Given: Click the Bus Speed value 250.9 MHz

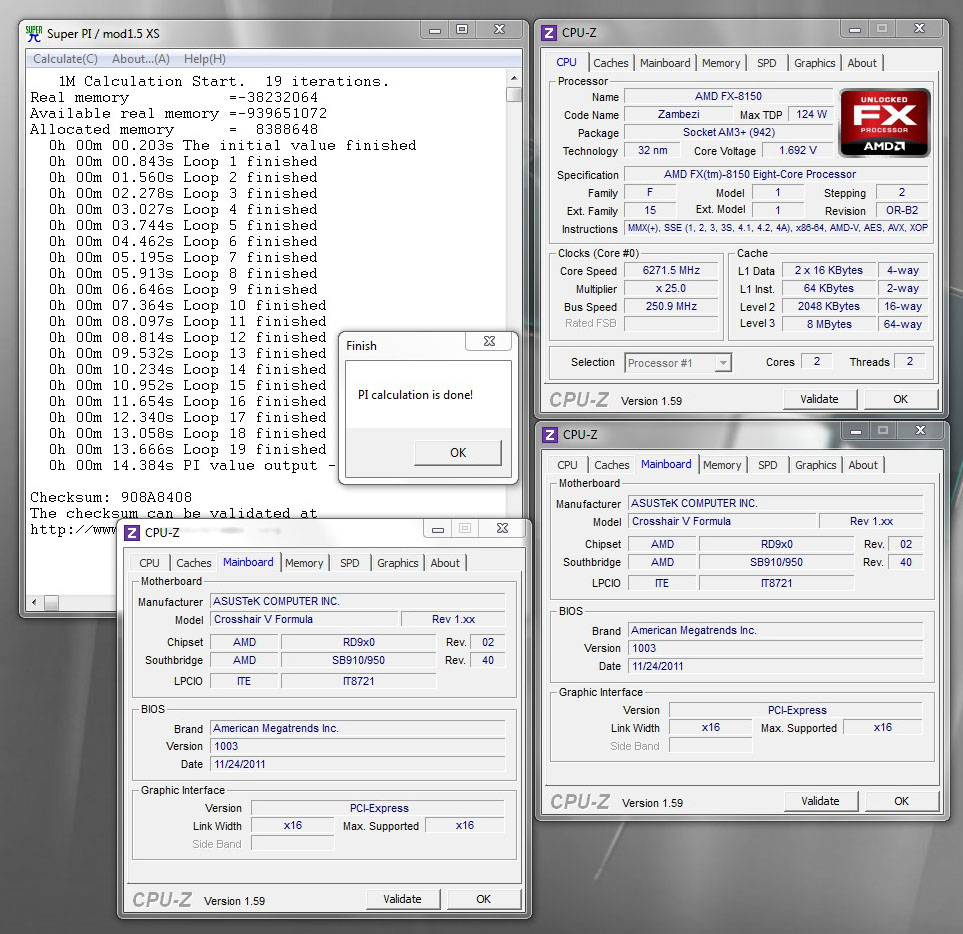Looking at the screenshot, I should [671, 306].
